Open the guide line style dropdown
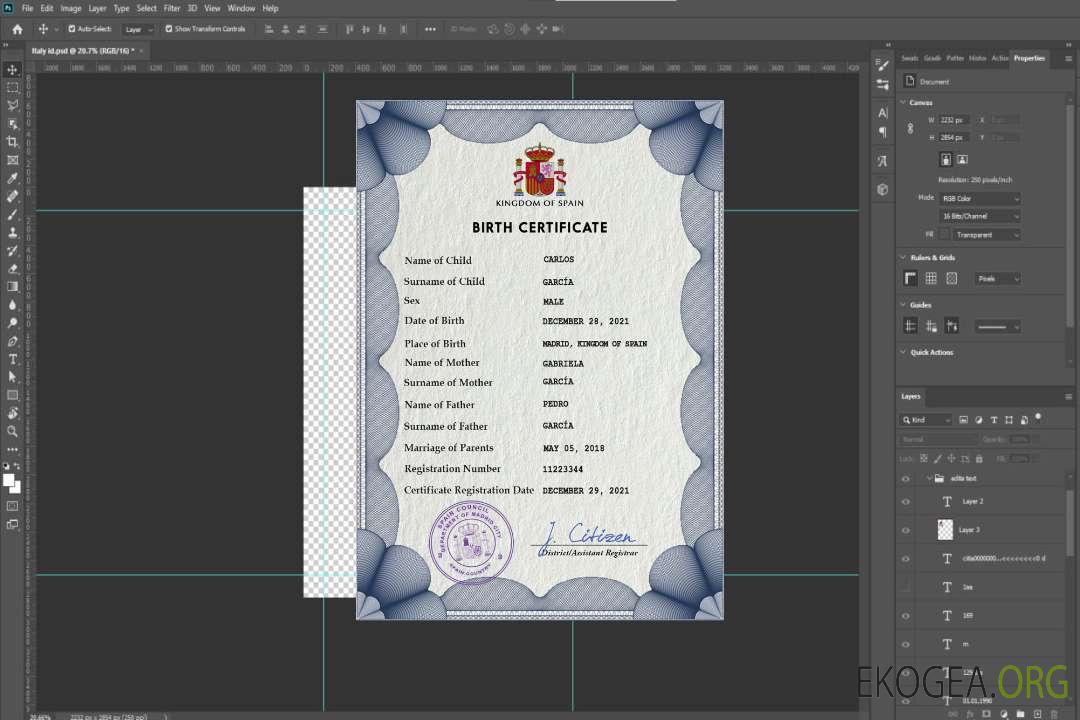The image size is (1080, 720). pyautogui.click(x=998, y=327)
